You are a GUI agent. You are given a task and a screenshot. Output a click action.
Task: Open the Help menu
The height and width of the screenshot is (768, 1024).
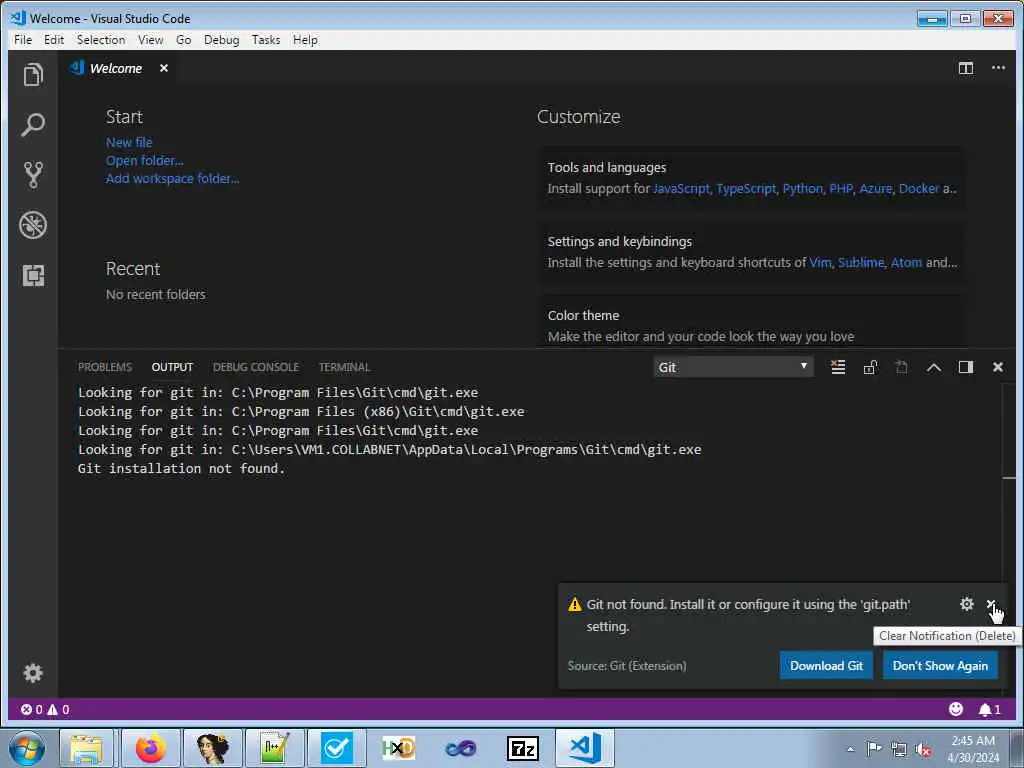(305, 40)
